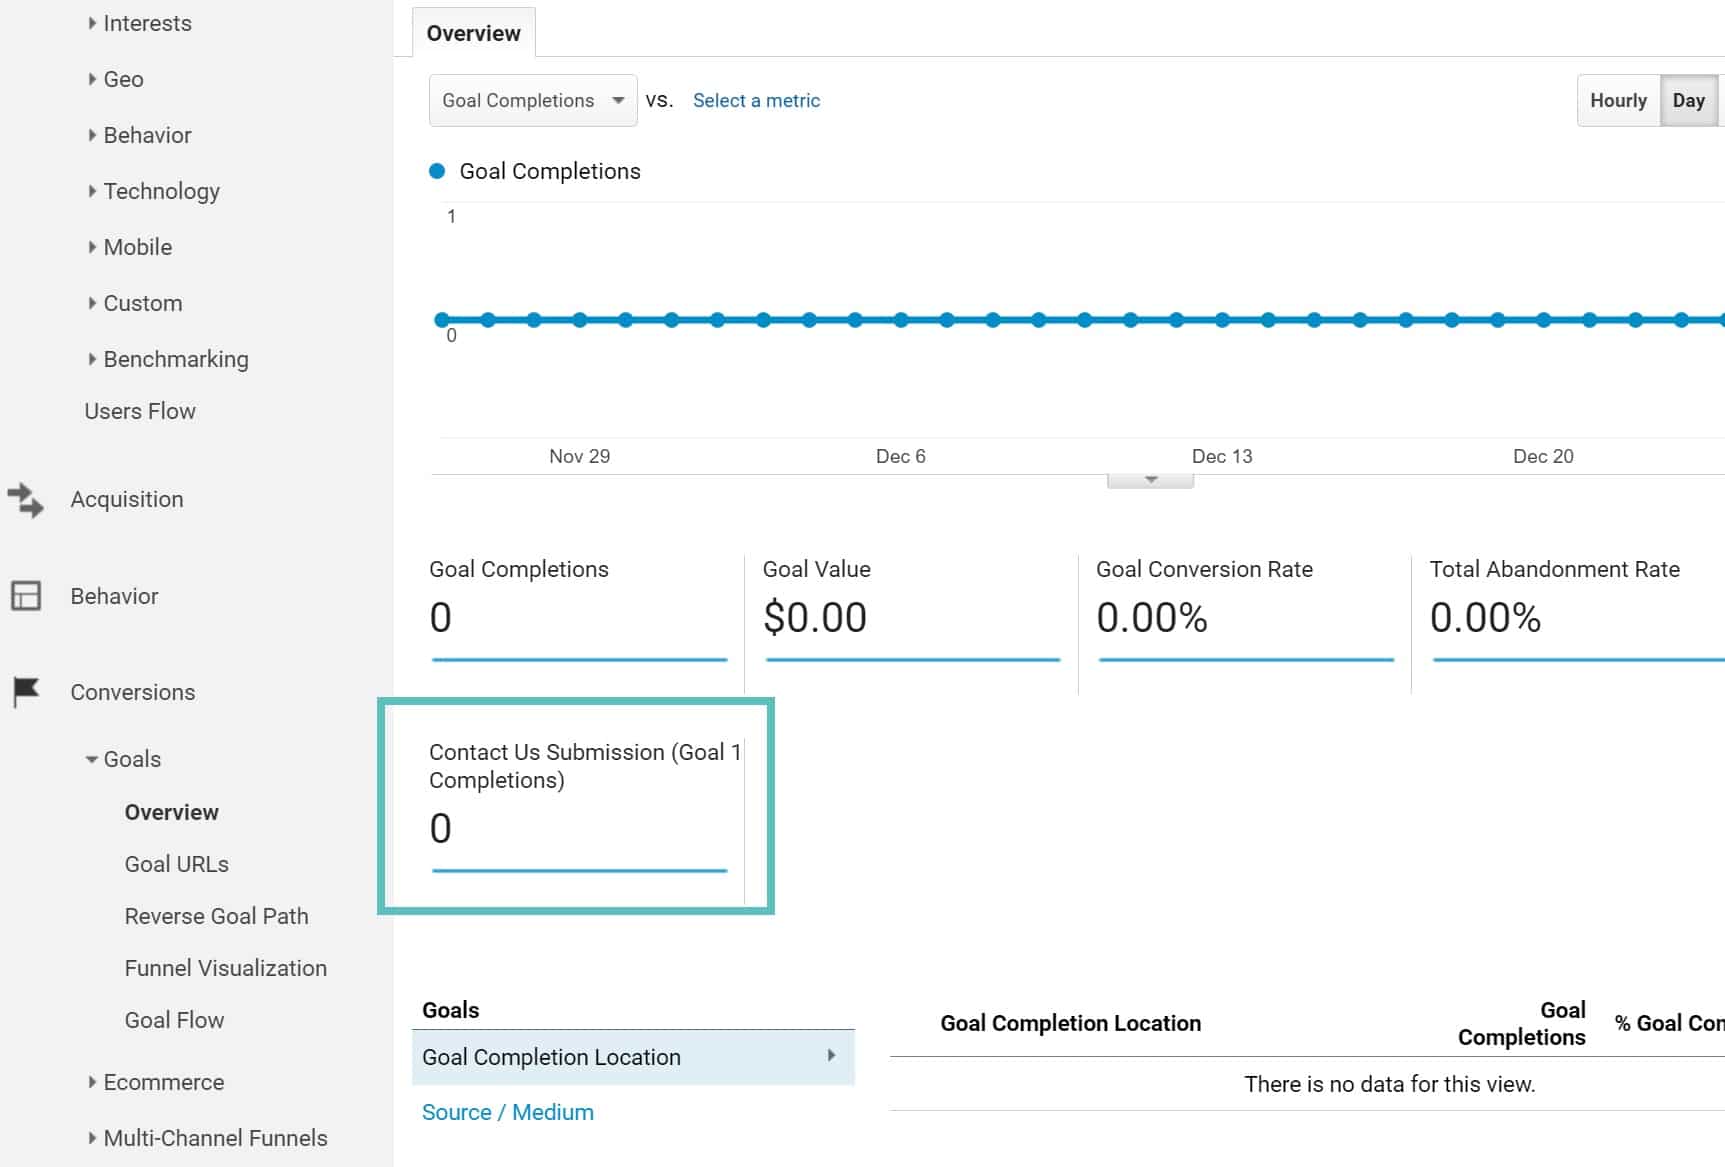This screenshot has width=1725, height=1167.
Task: Click the Goal Completions legend dot
Action: 436,171
